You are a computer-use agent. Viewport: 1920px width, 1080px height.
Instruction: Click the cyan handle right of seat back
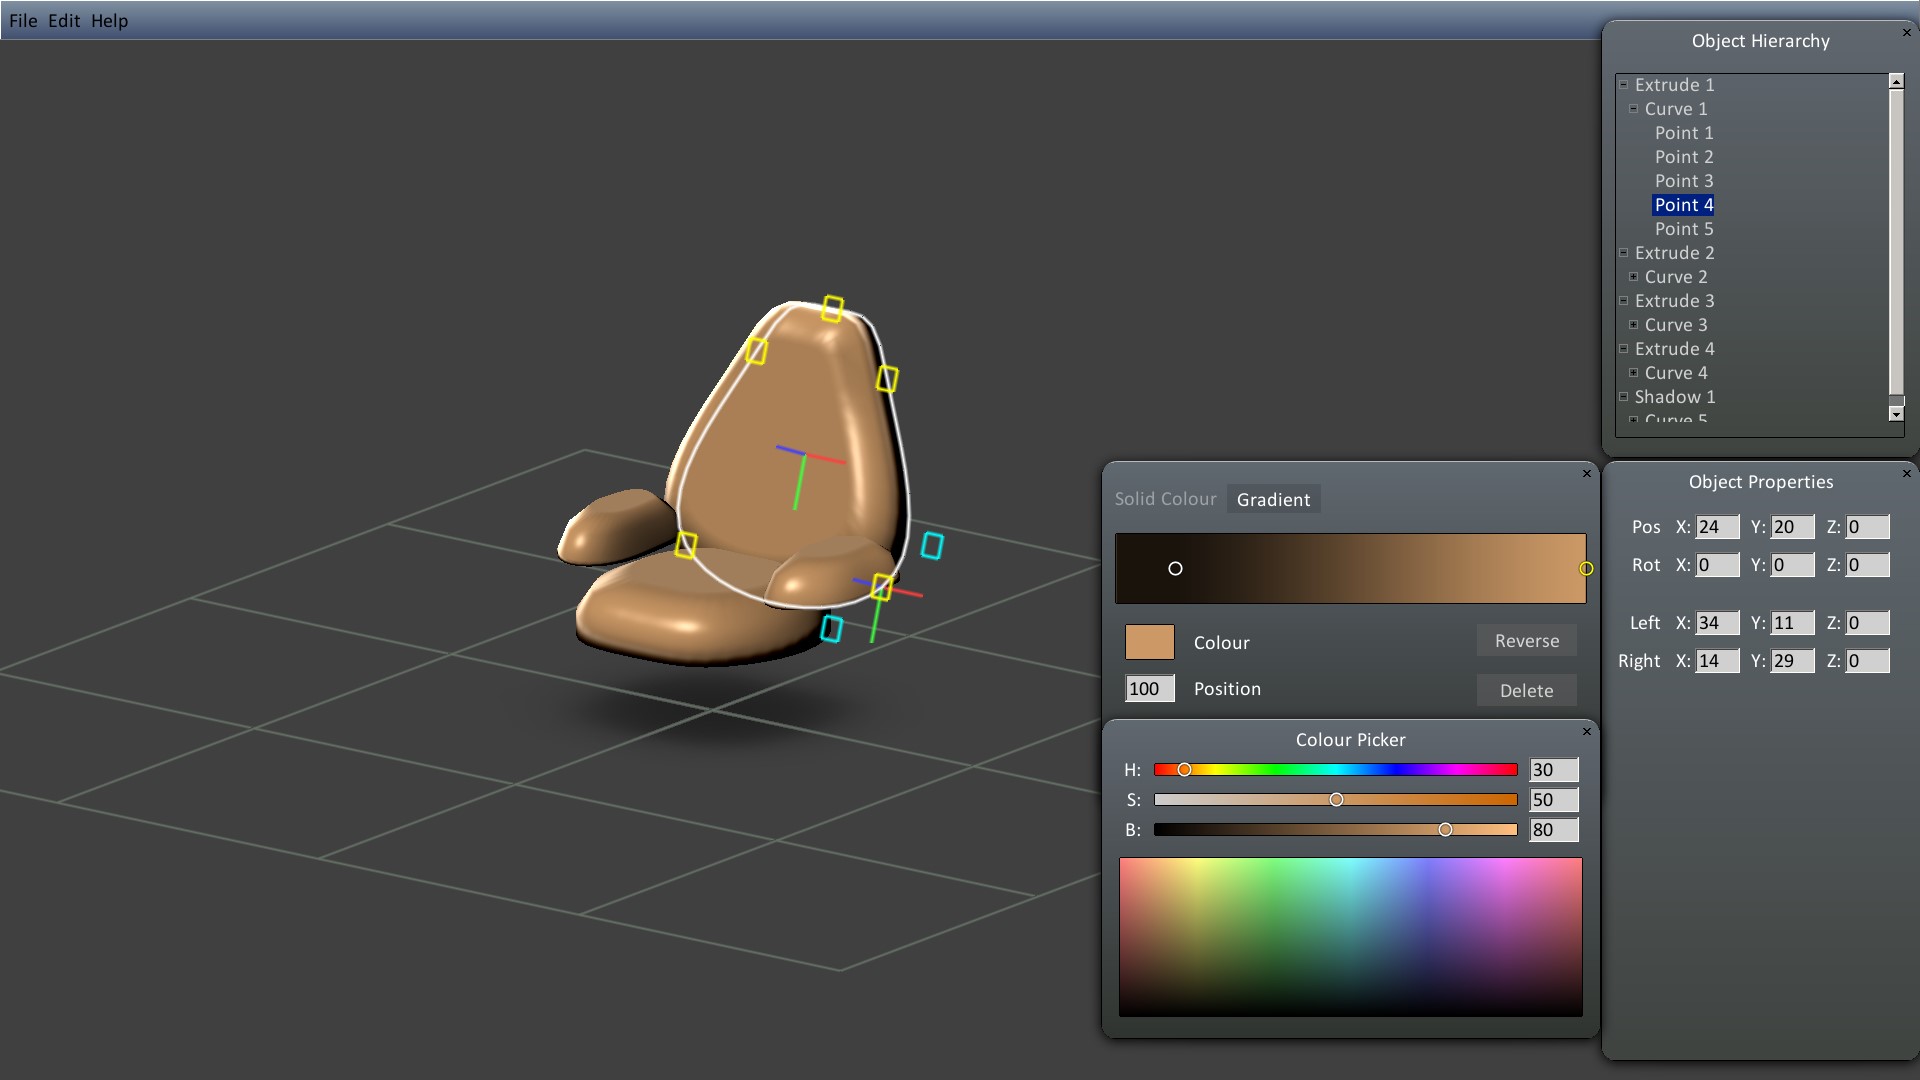[x=932, y=545]
